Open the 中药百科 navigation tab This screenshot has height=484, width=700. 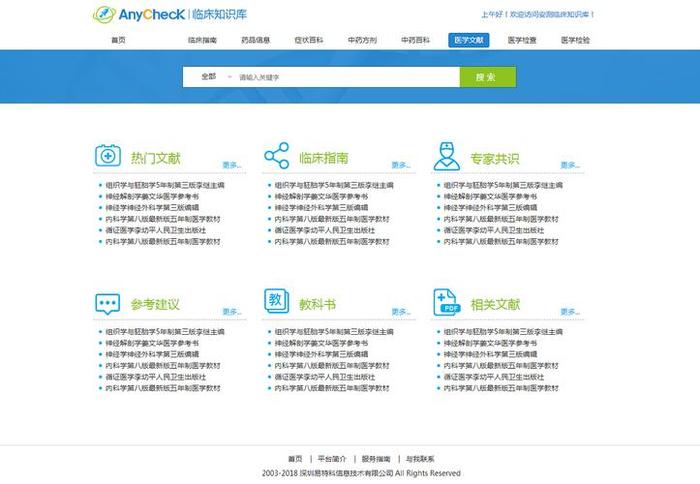(415, 40)
